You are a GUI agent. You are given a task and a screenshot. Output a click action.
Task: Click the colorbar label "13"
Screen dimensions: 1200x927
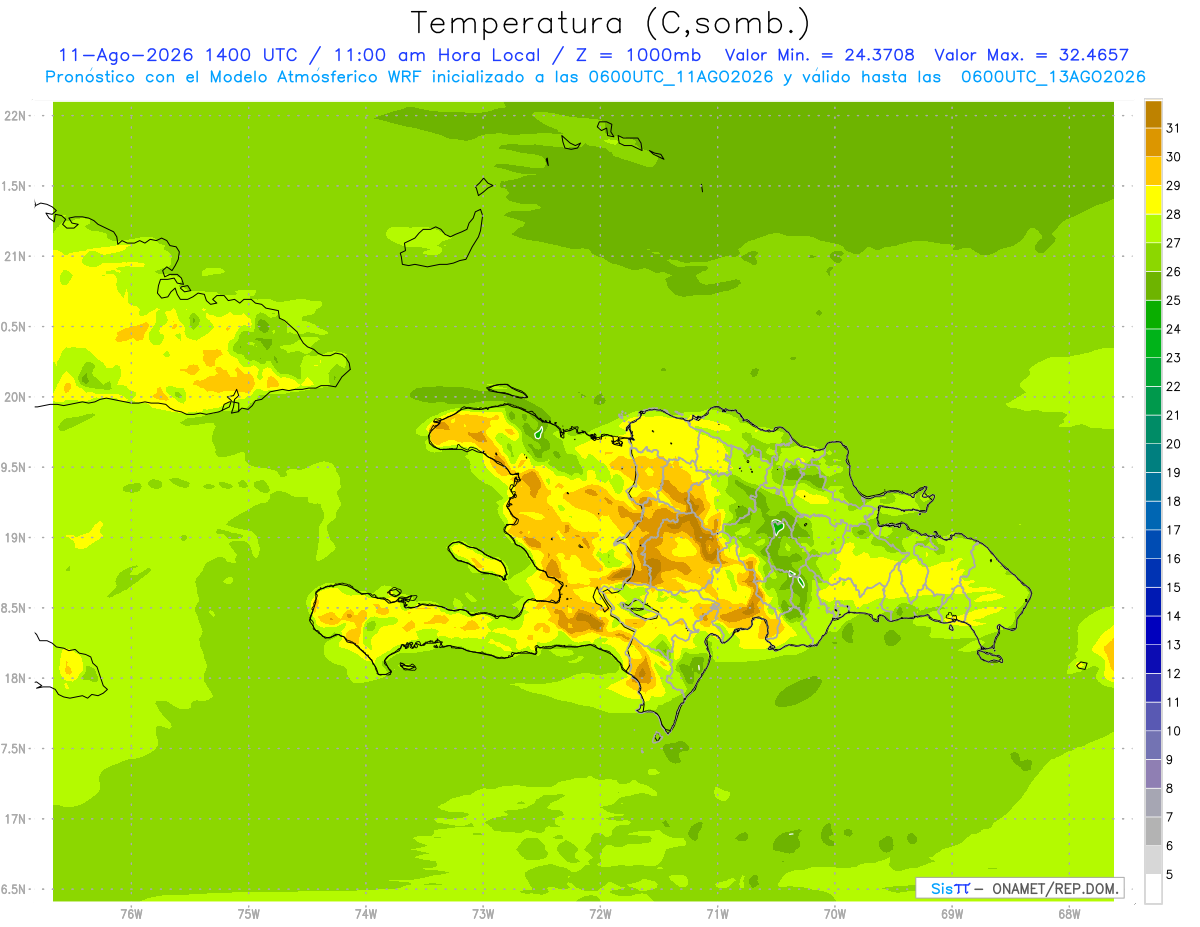coord(1174,645)
